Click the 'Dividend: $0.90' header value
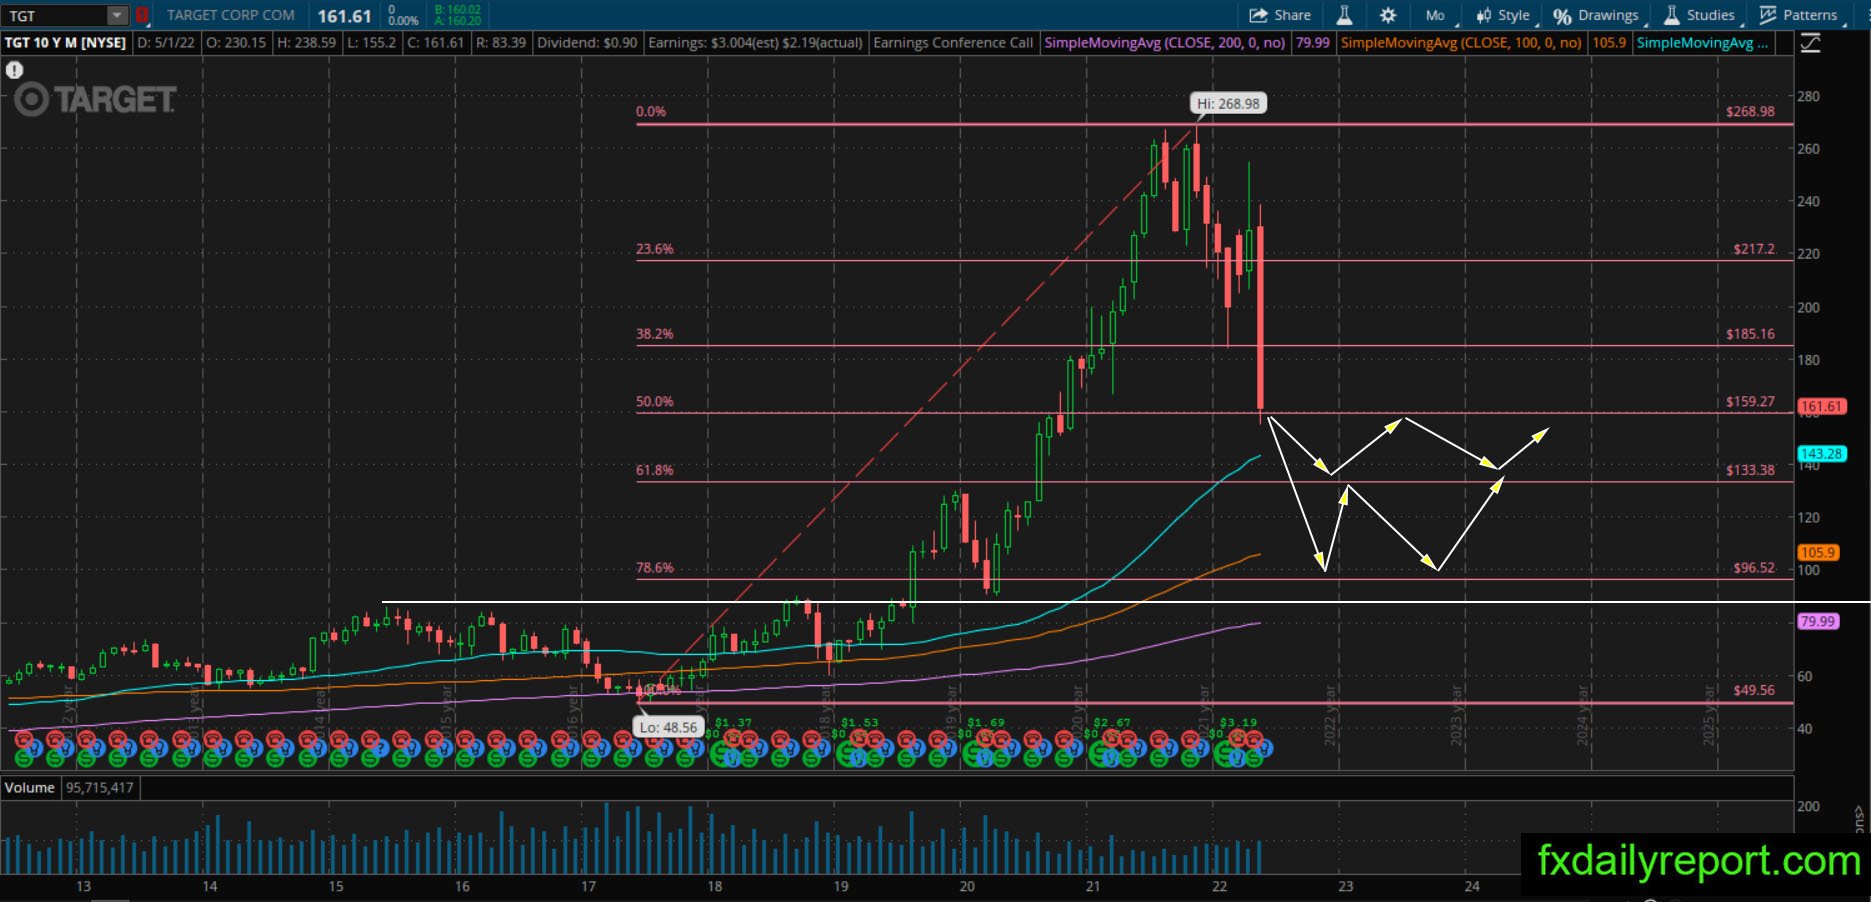The width and height of the screenshot is (1871, 902). coord(586,43)
